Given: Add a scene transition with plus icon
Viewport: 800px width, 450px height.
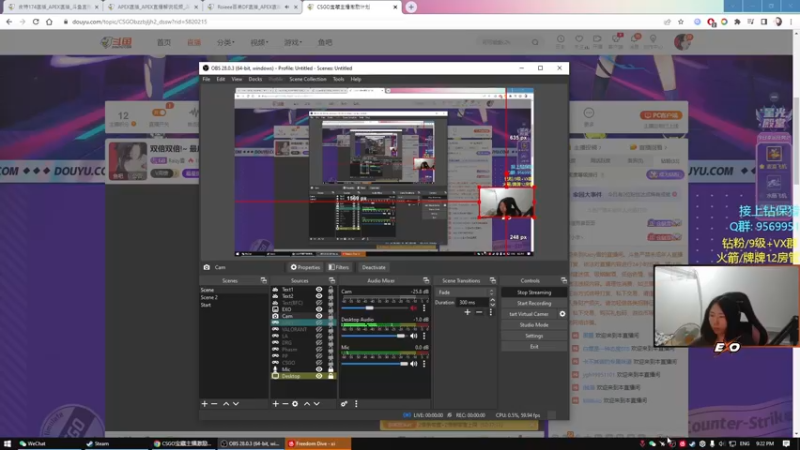Looking at the screenshot, I should pos(467,312).
